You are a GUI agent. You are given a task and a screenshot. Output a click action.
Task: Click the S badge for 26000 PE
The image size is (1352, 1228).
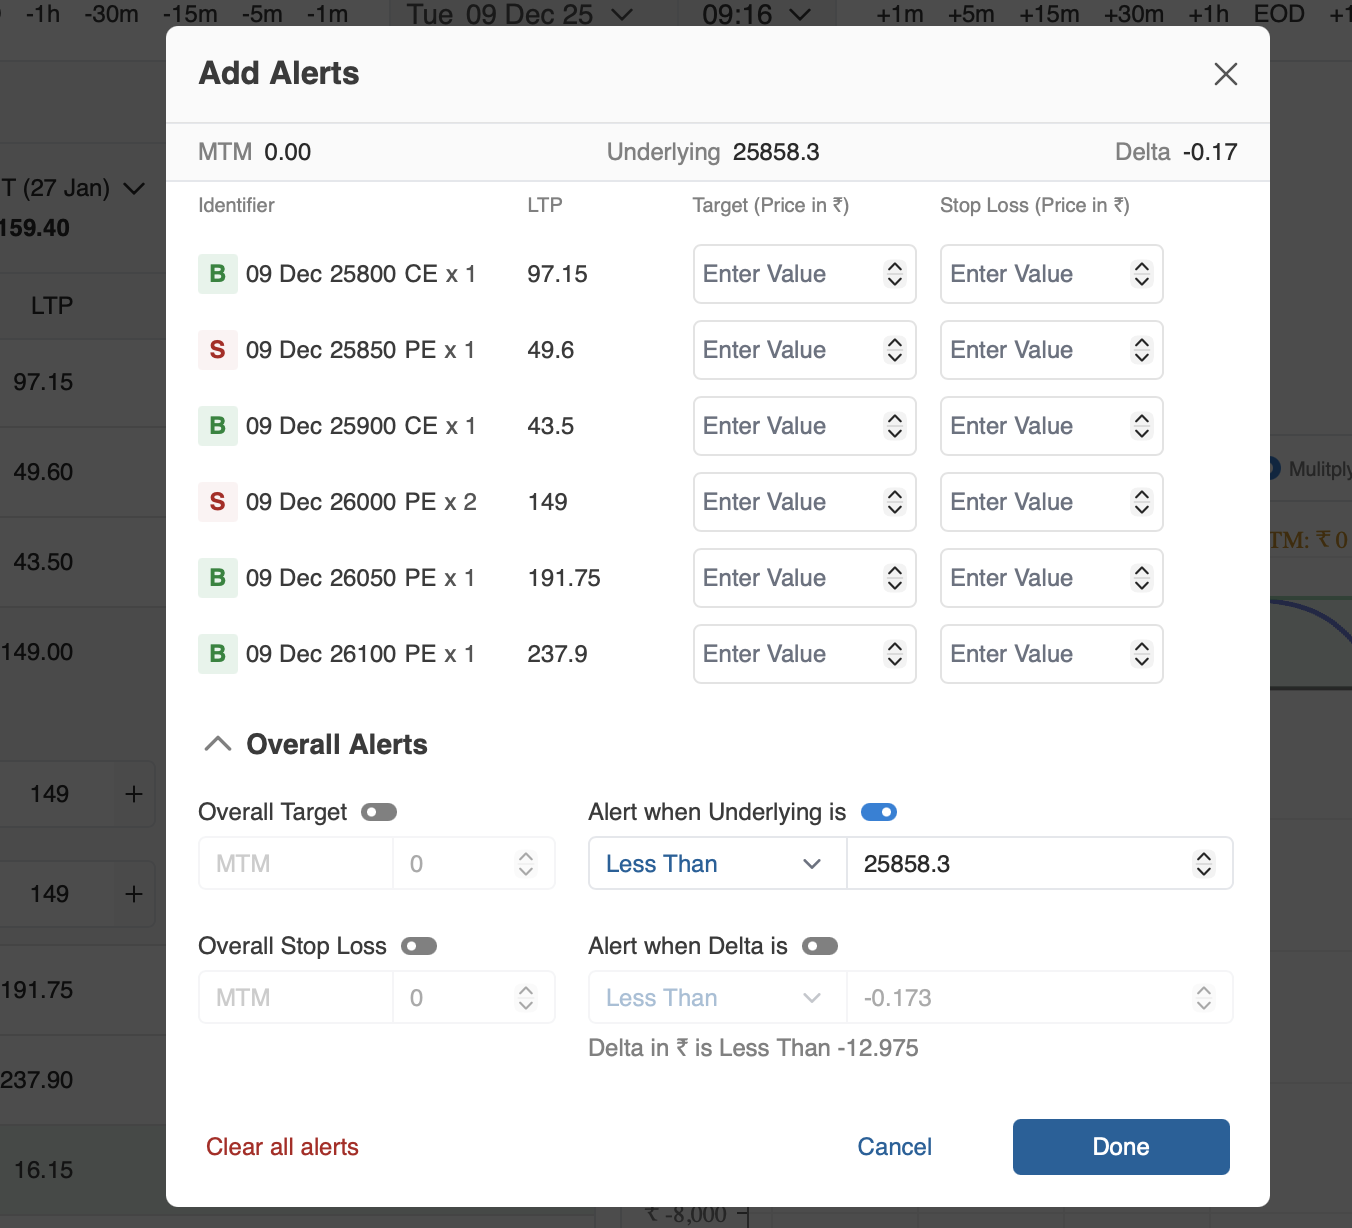tap(217, 502)
